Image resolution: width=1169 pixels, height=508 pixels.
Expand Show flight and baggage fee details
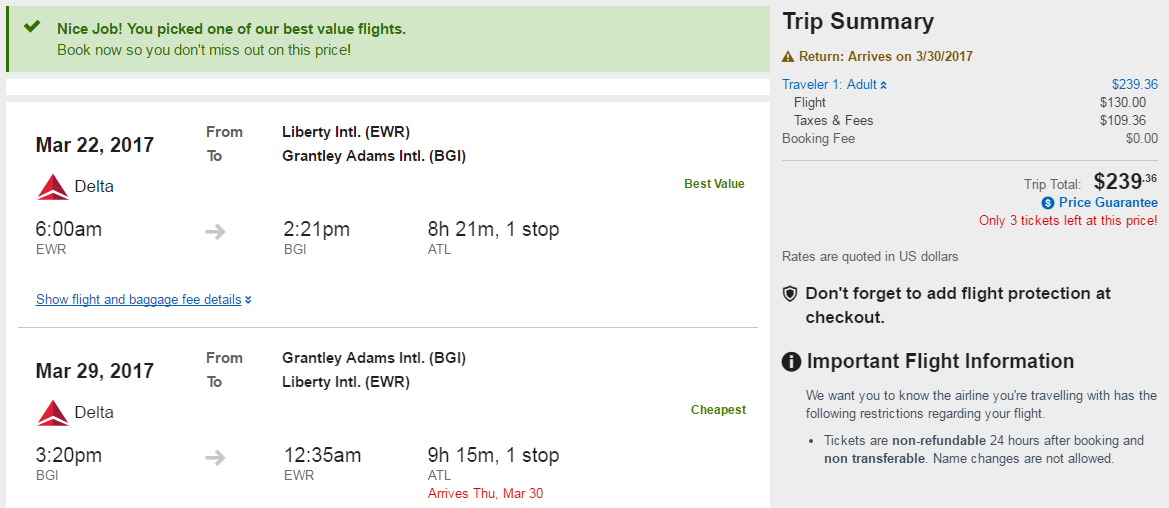pyautogui.click(x=143, y=299)
